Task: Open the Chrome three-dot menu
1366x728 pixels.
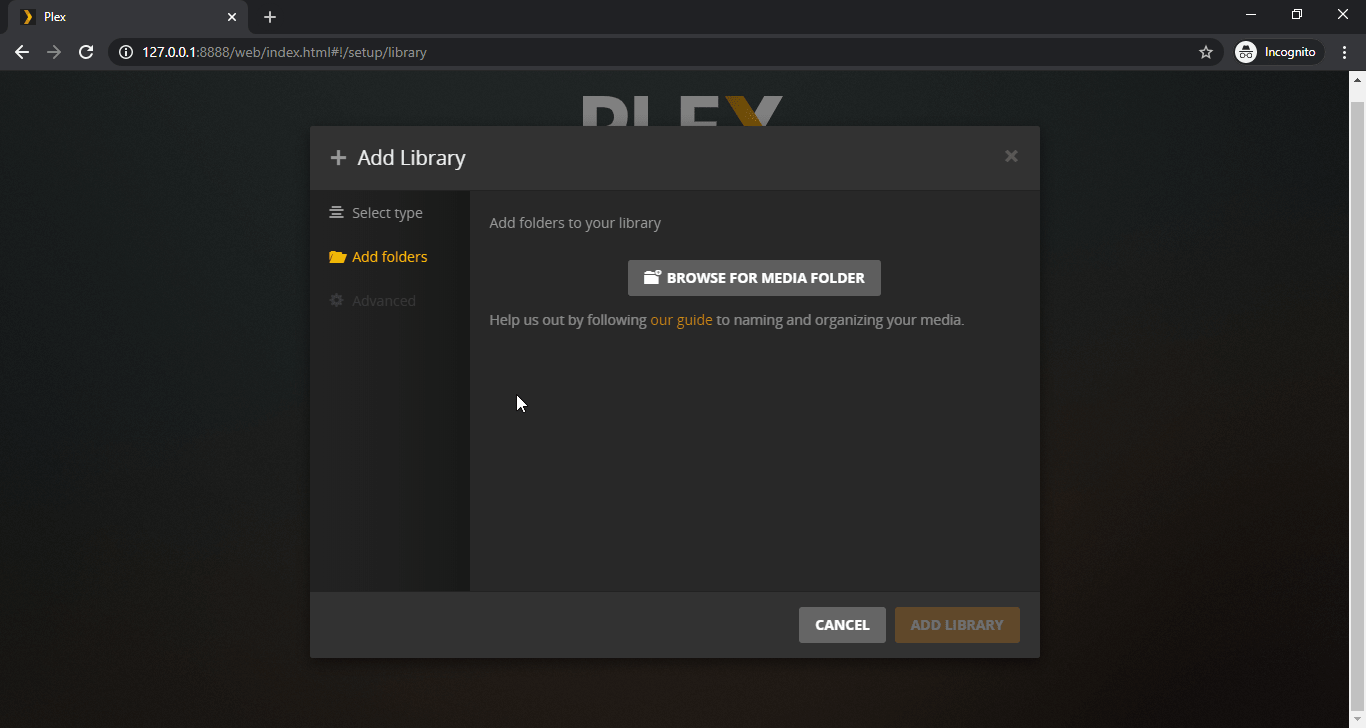Action: (1344, 52)
